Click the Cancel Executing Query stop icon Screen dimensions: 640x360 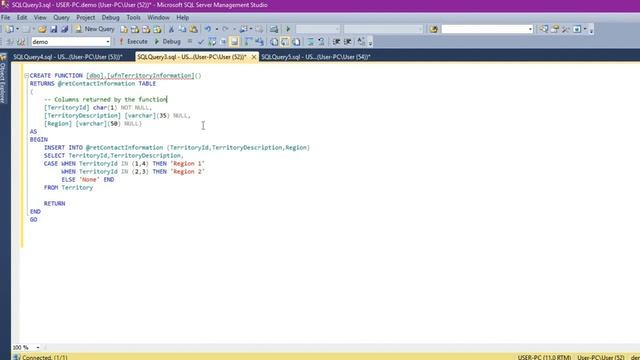190,42
